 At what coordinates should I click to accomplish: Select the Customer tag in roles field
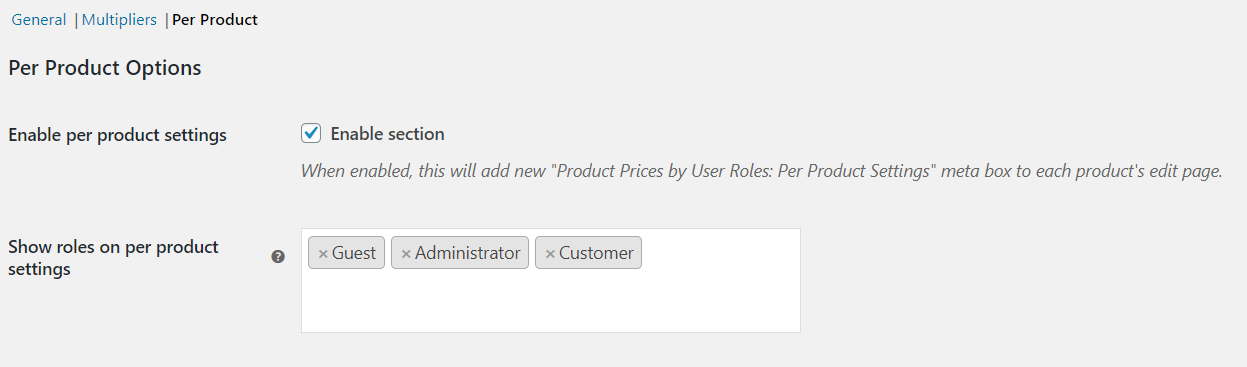[x=596, y=253]
